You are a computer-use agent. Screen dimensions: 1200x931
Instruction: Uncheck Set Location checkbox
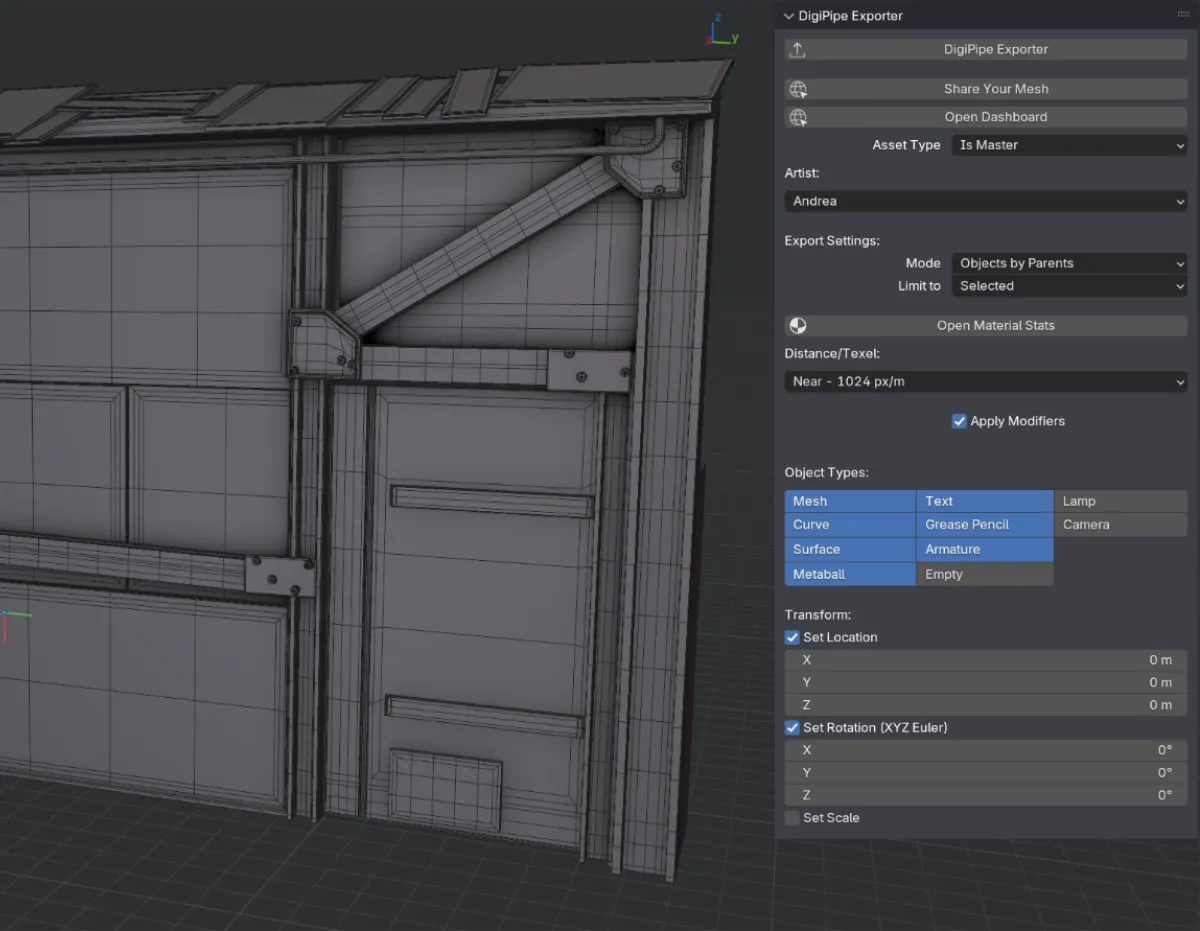(x=792, y=637)
